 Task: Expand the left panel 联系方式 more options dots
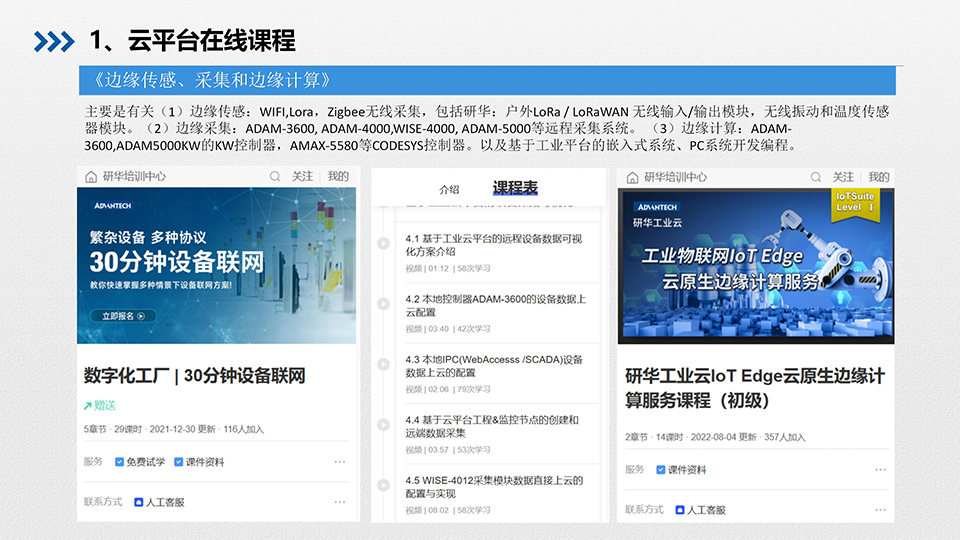tap(340, 502)
